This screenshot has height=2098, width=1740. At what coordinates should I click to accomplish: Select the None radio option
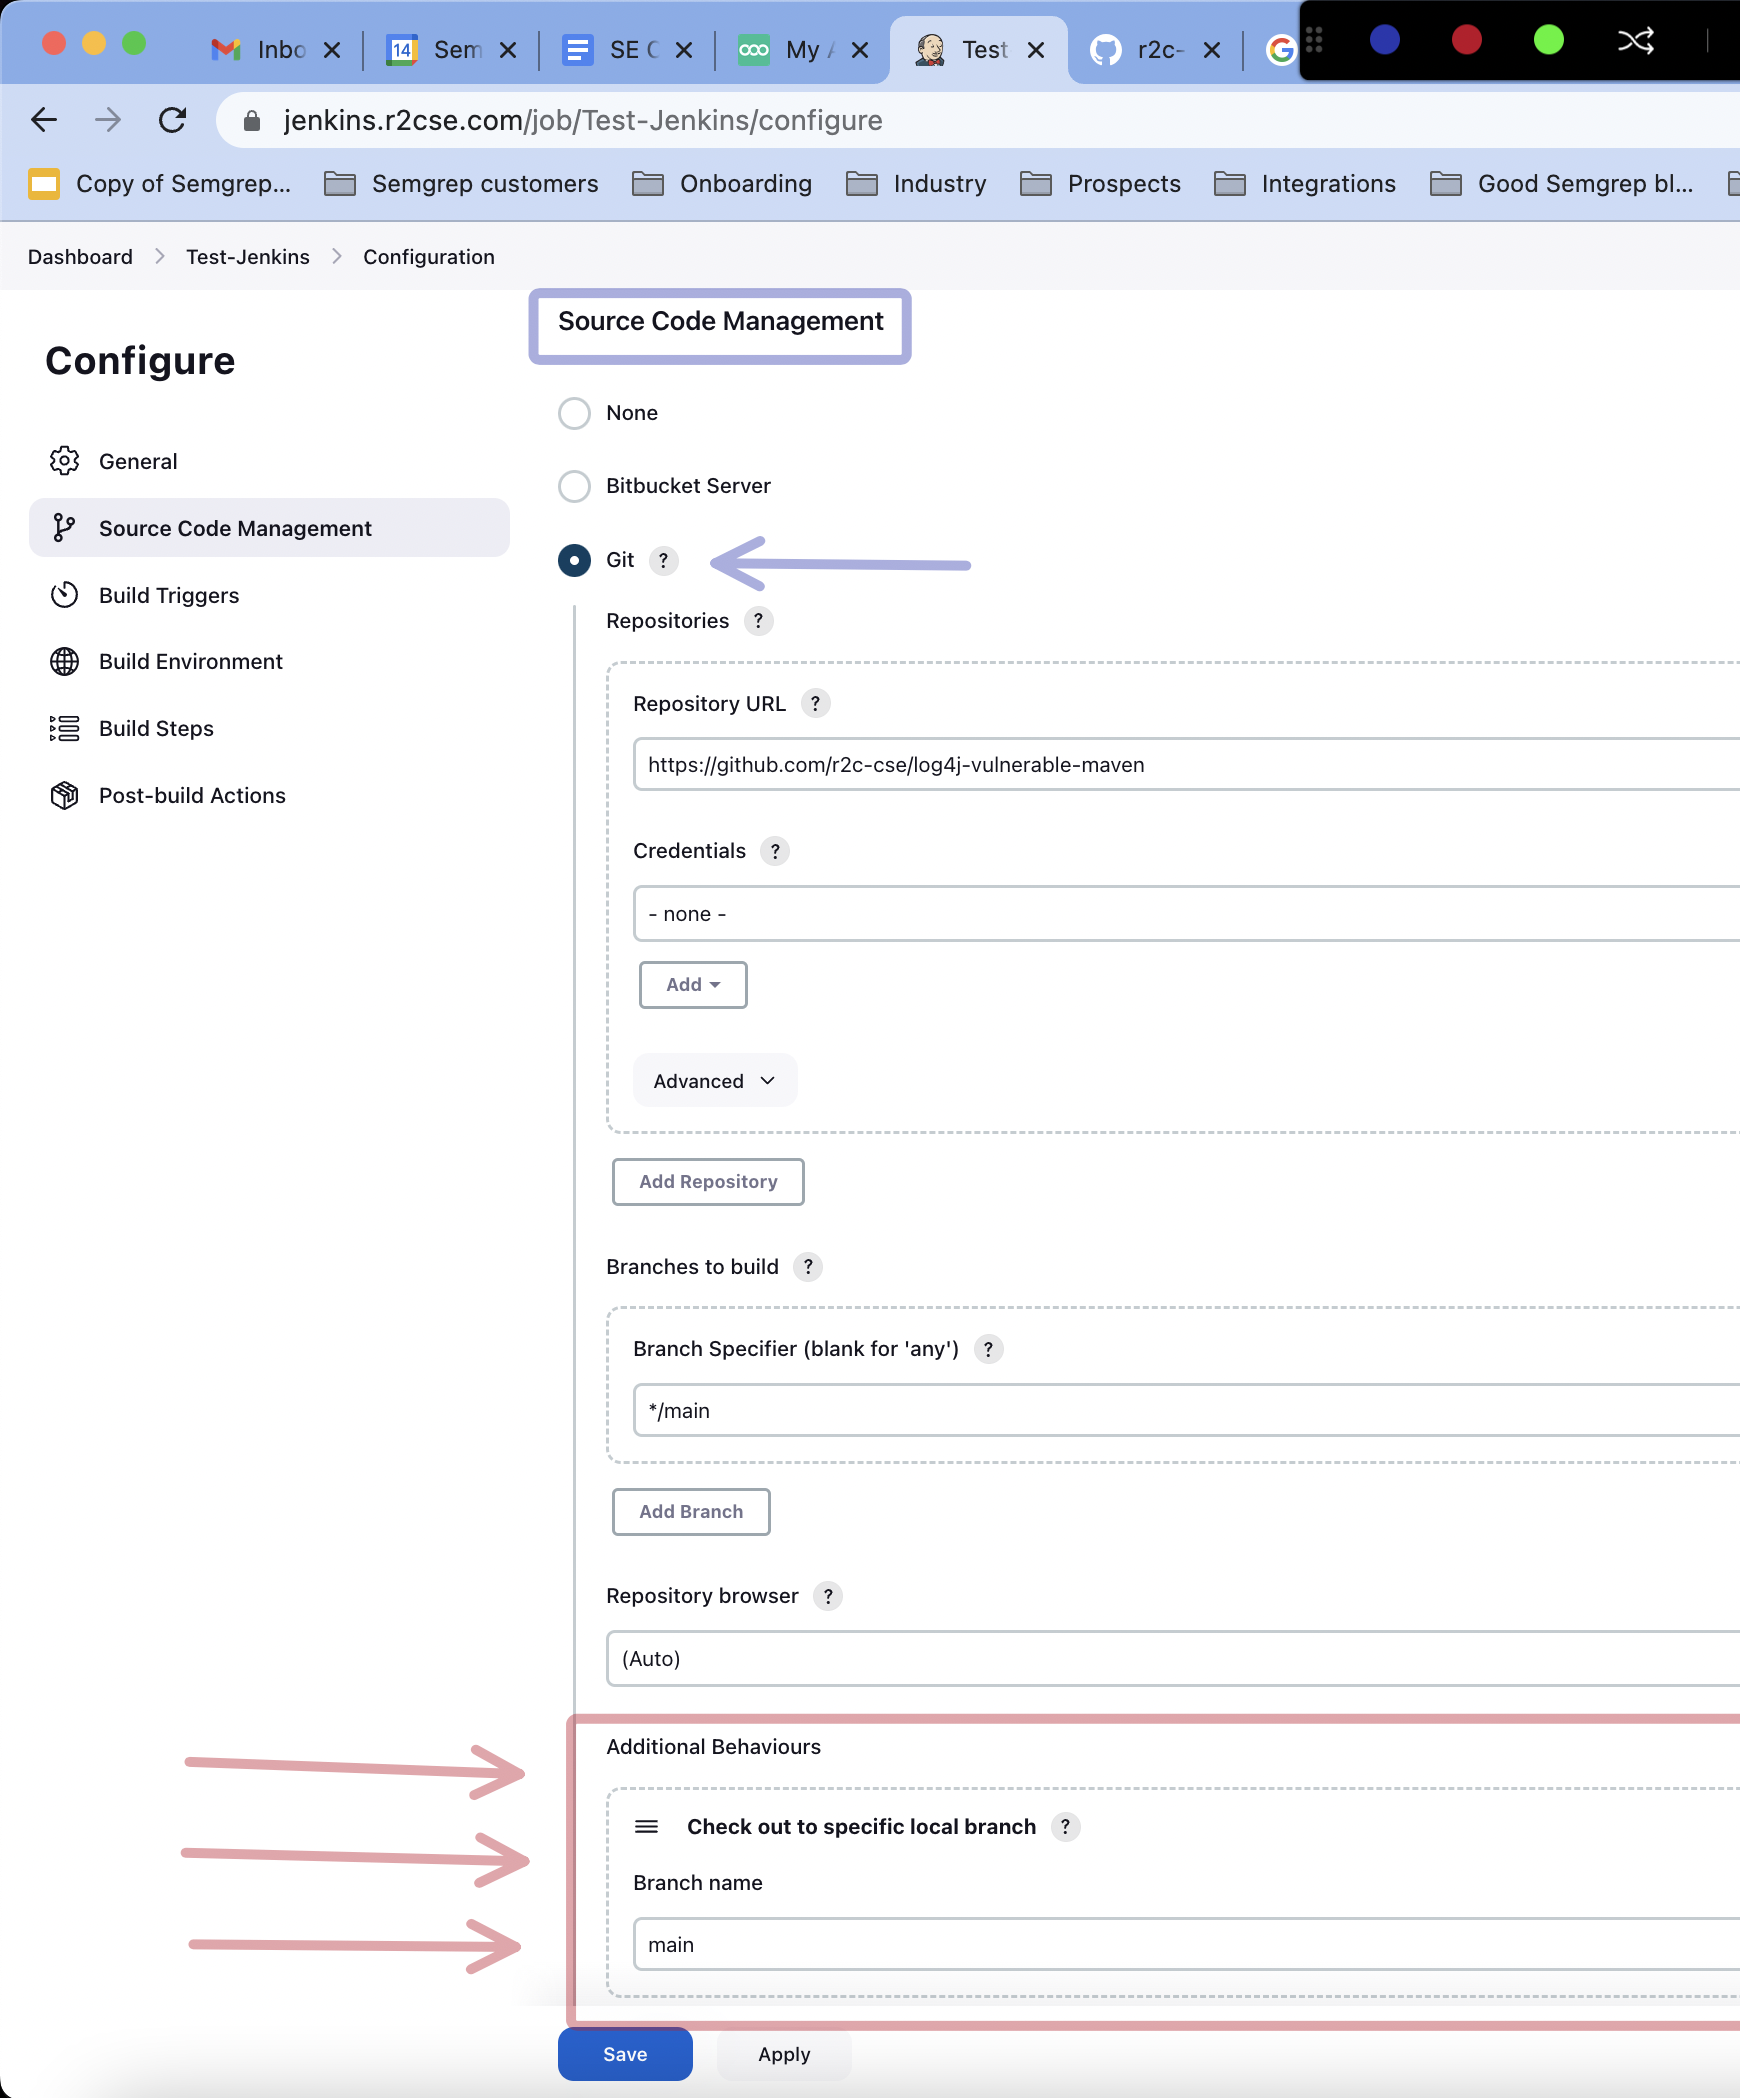tap(574, 413)
